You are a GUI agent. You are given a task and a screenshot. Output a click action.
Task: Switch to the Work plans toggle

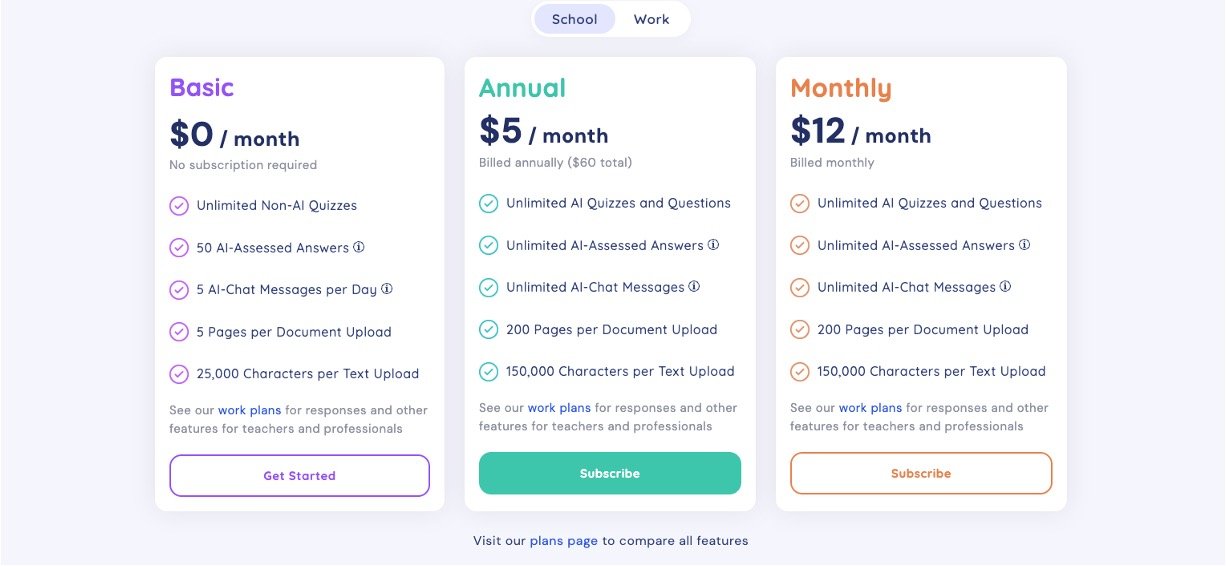click(x=651, y=19)
